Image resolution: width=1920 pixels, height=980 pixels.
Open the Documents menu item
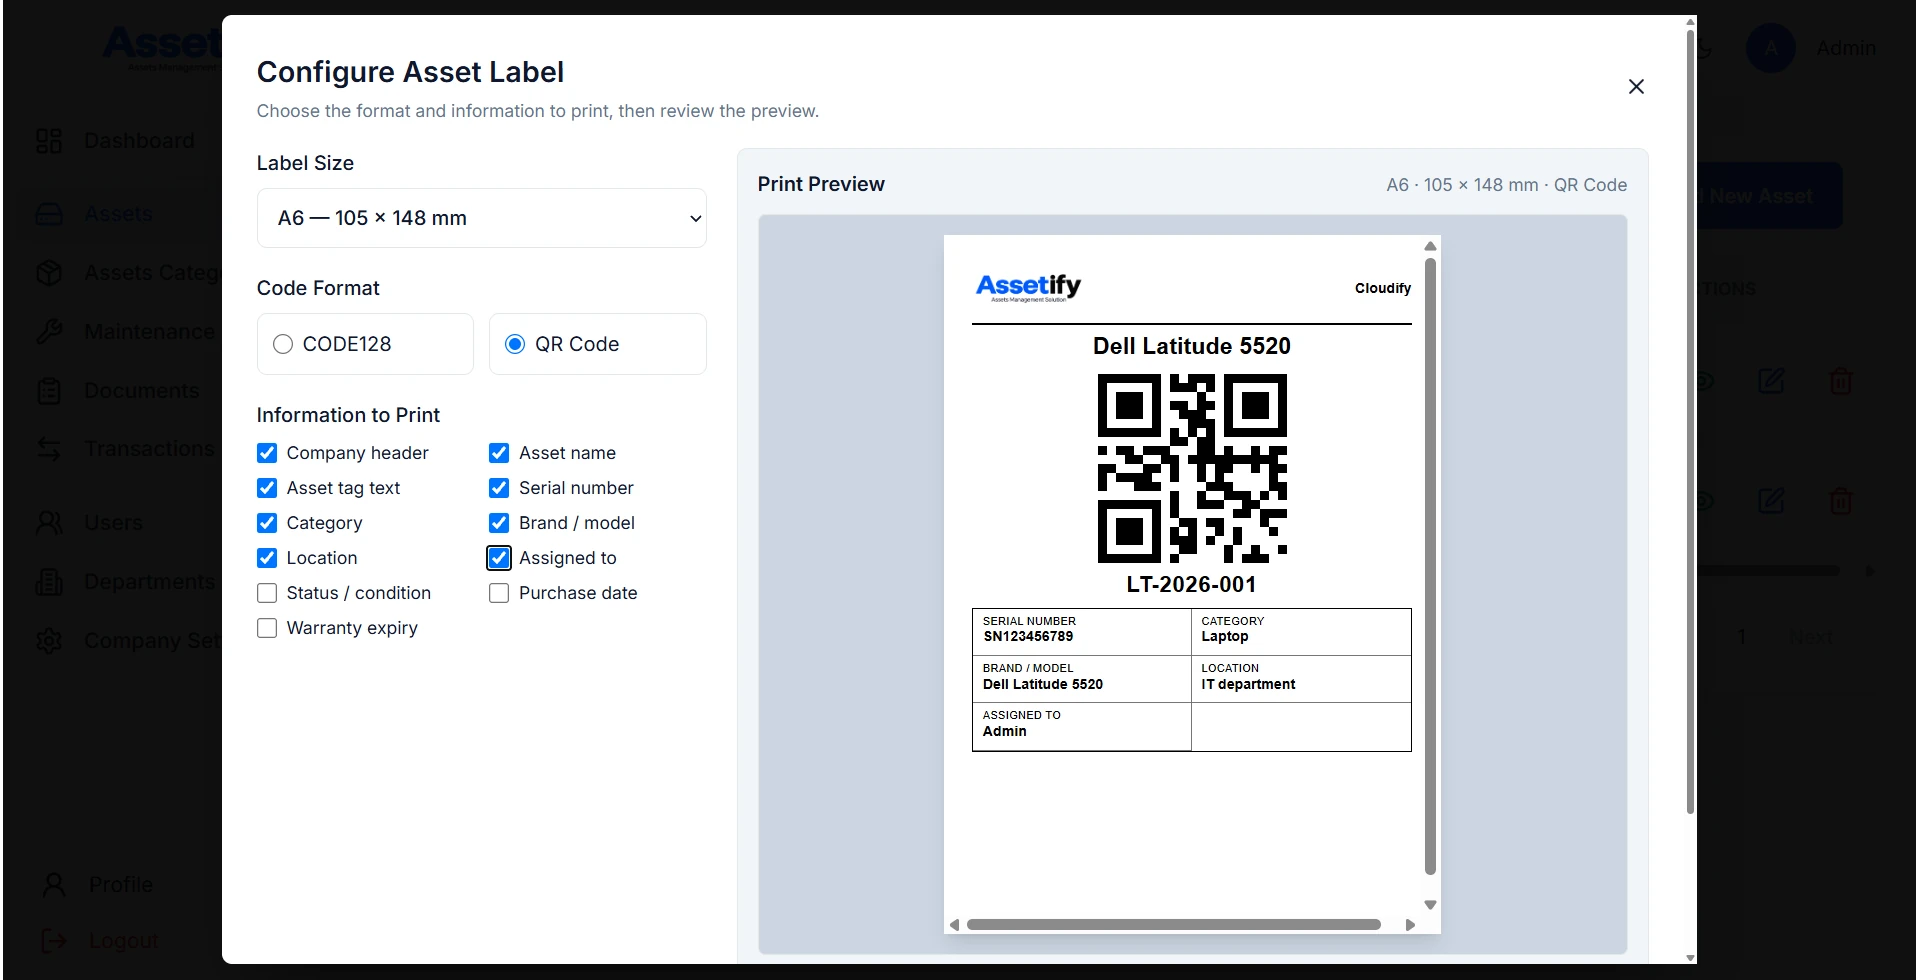[x=141, y=390]
